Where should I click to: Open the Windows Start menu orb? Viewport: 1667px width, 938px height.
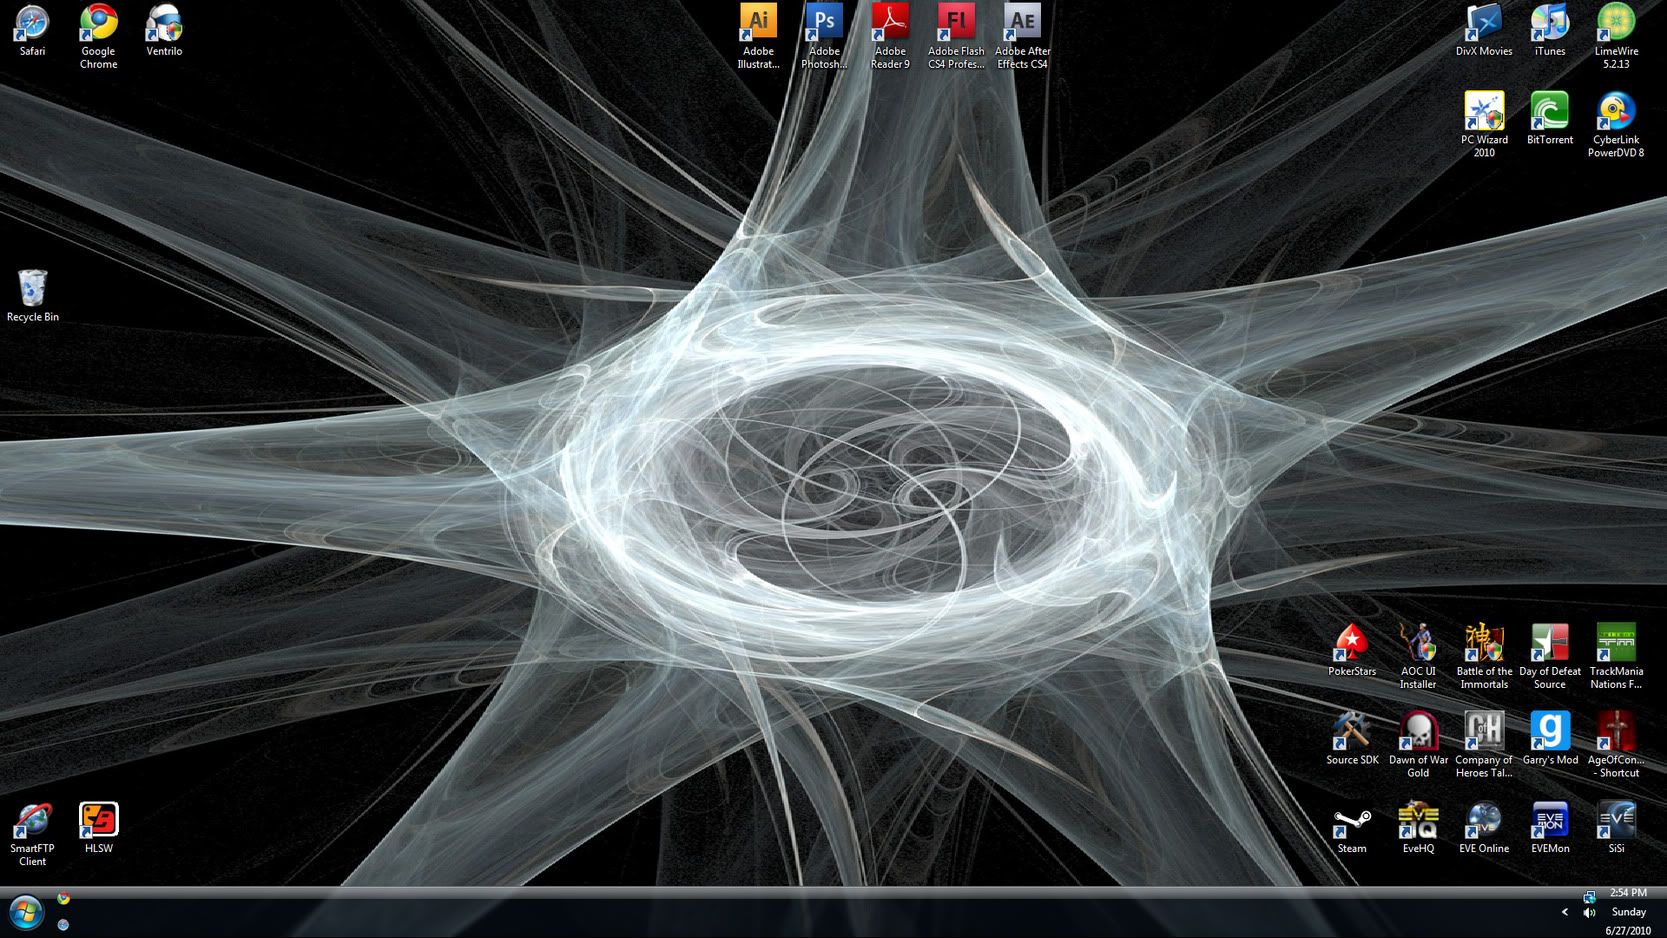(x=26, y=912)
